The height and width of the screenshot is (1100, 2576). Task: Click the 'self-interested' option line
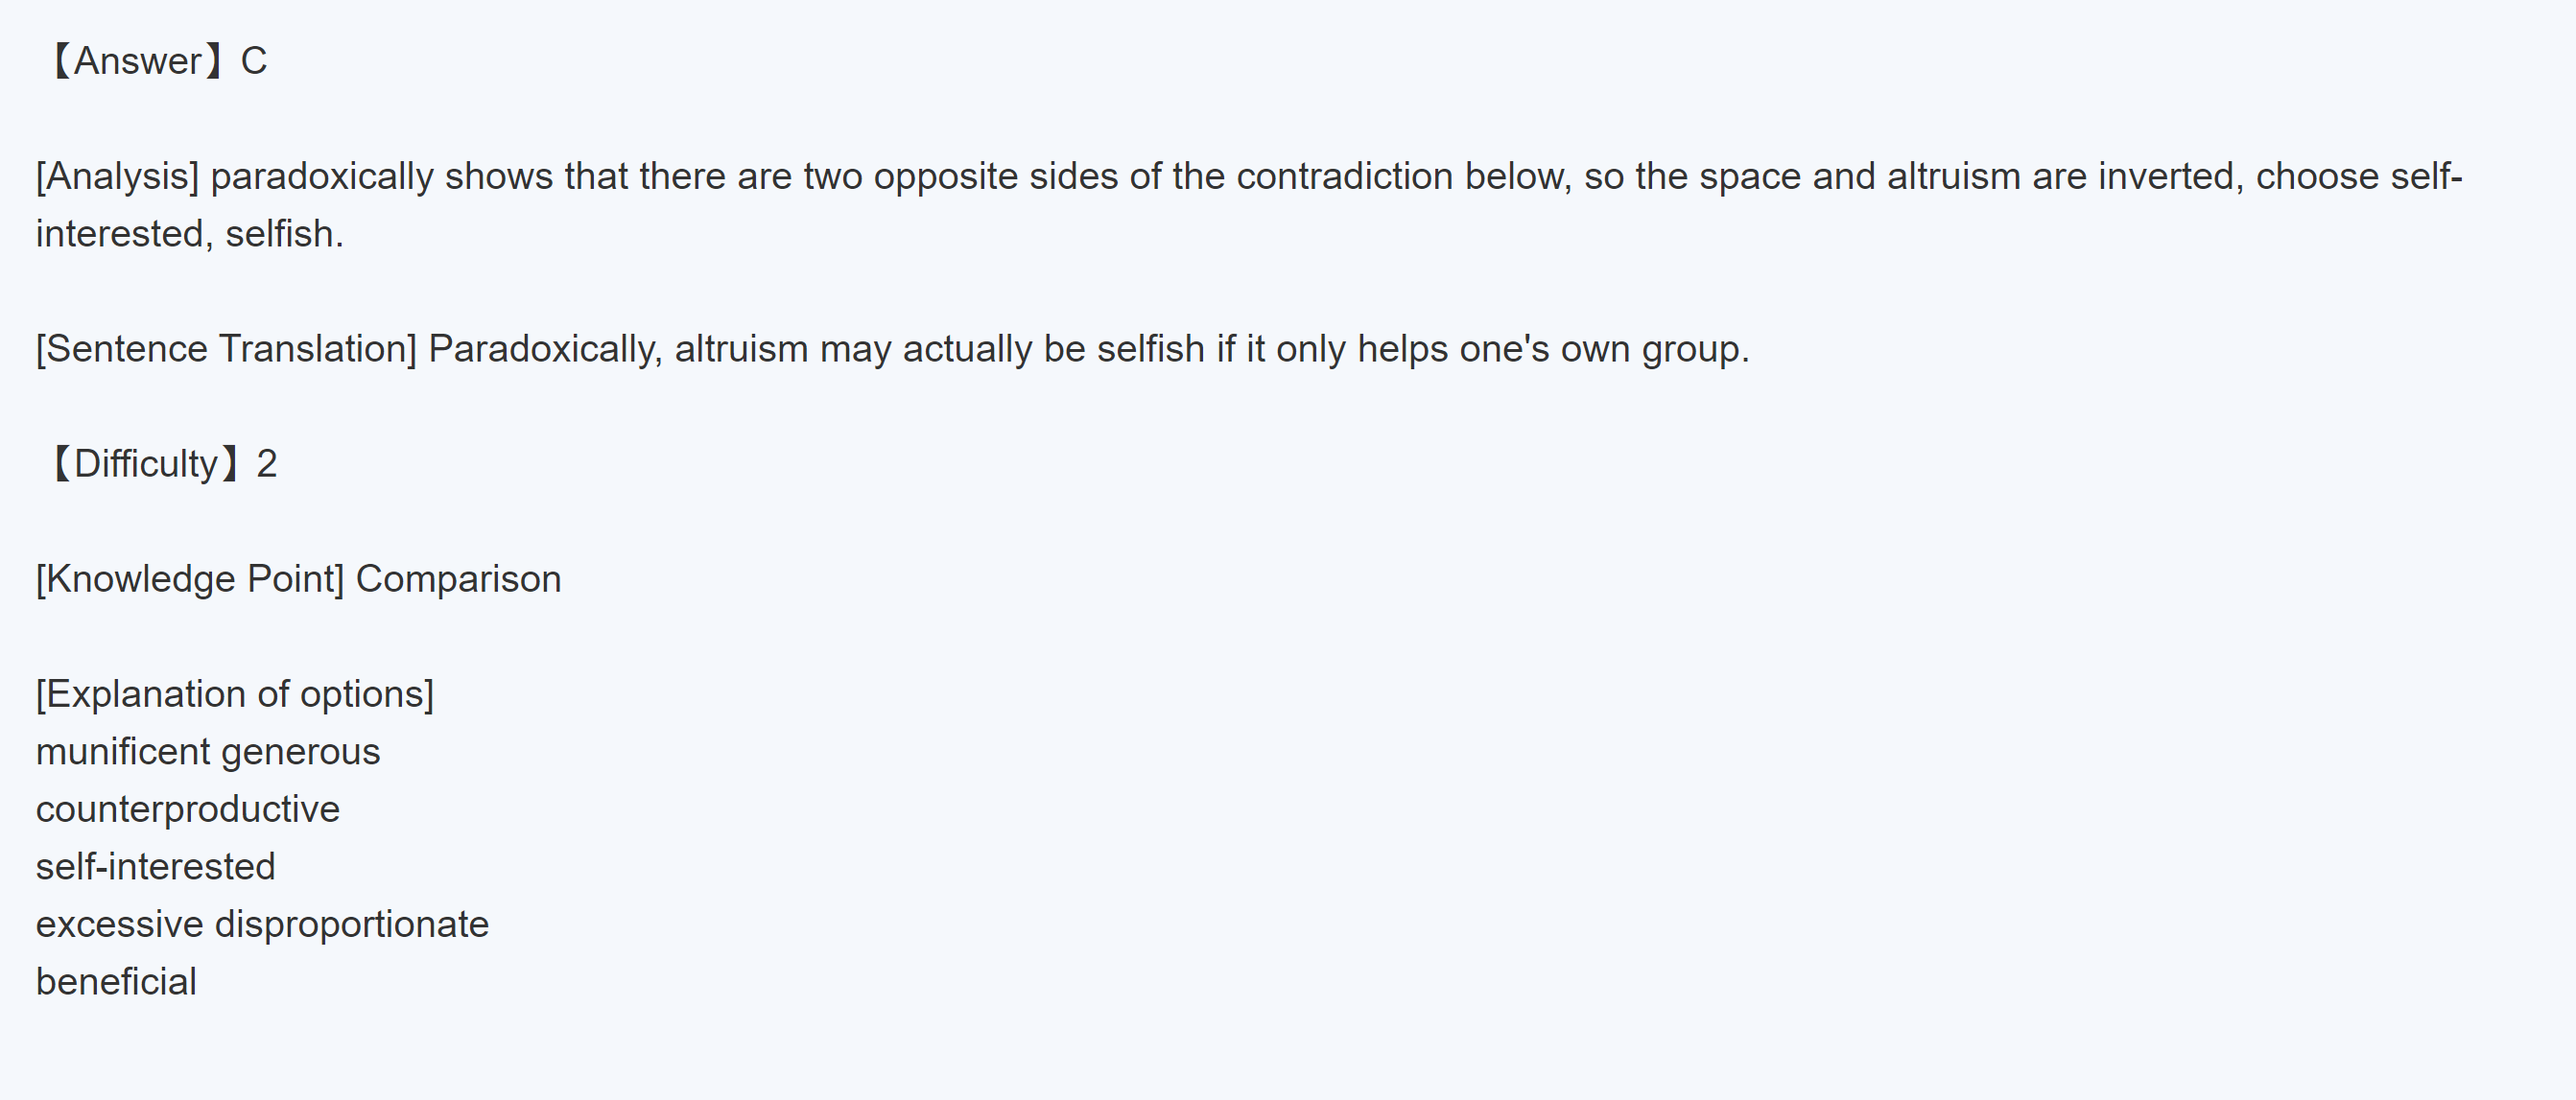(x=155, y=867)
